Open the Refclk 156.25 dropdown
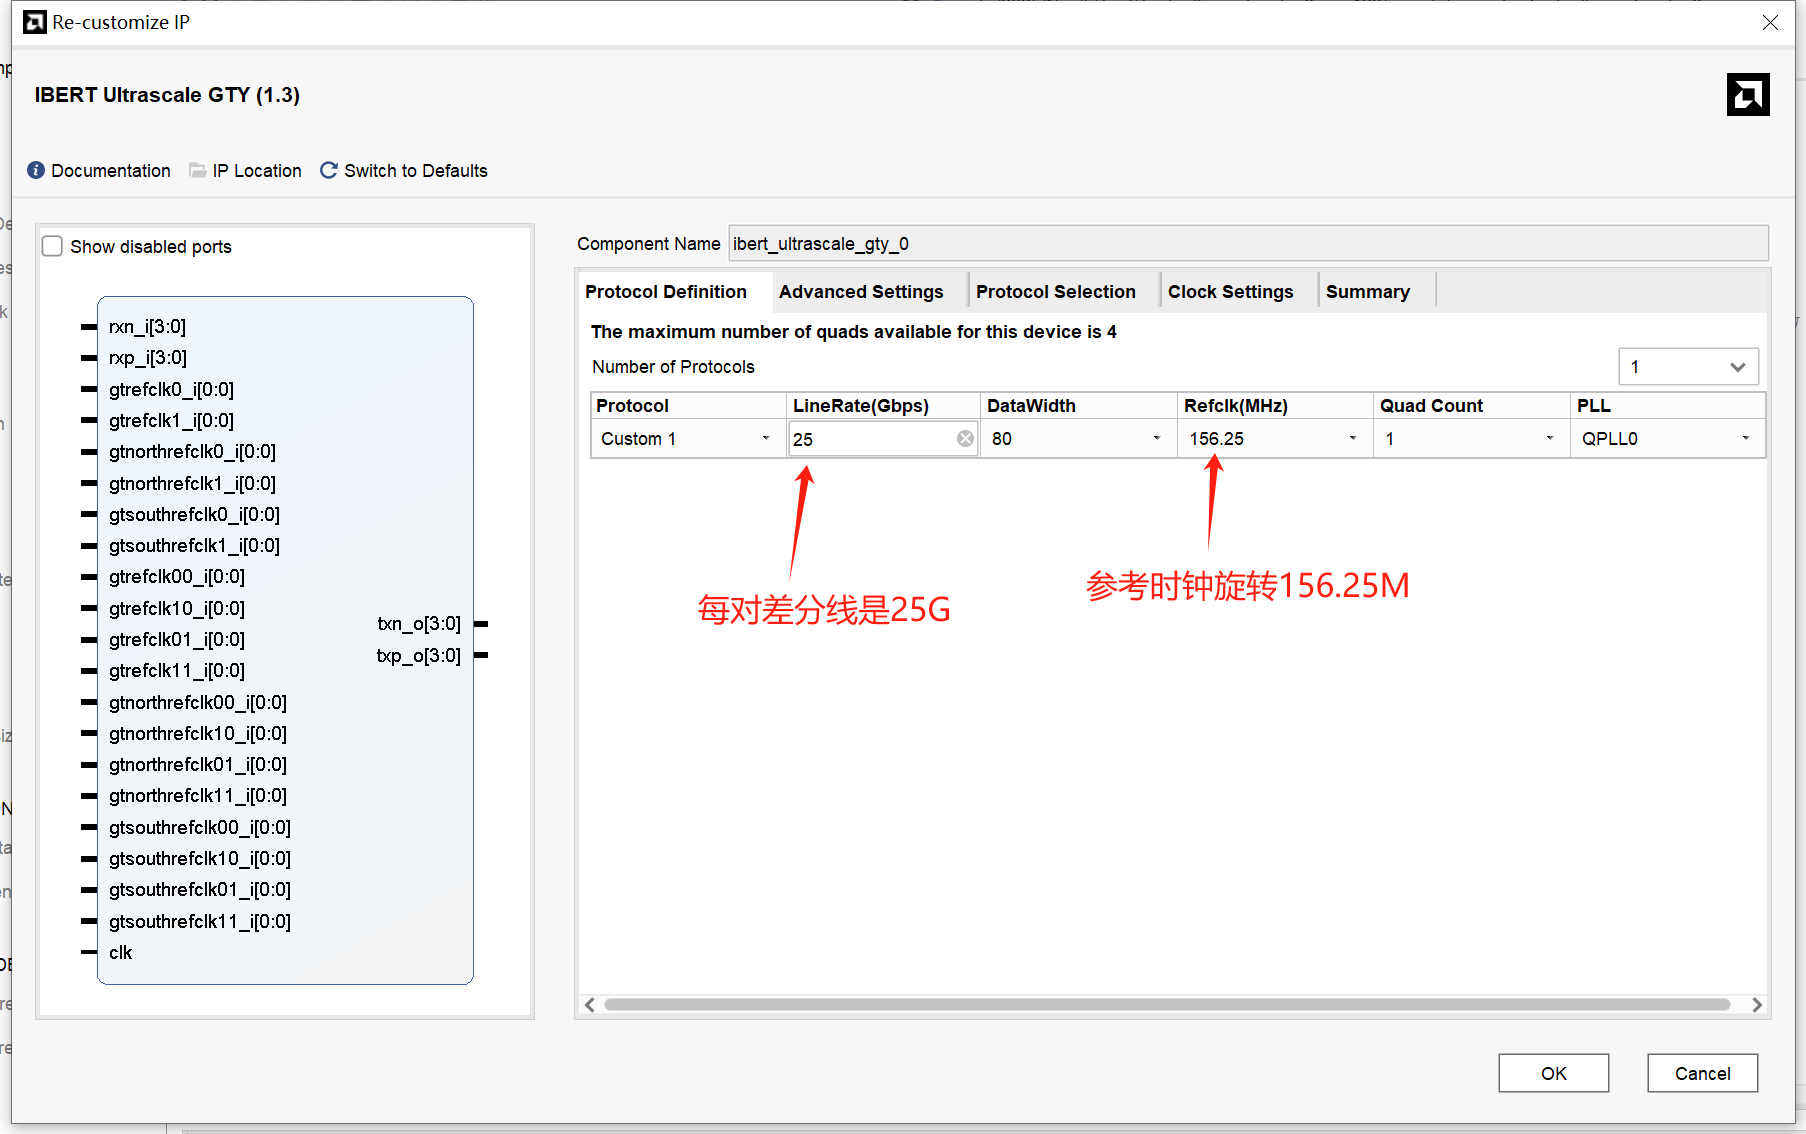Screen dimensions: 1806x1134 1273,438
